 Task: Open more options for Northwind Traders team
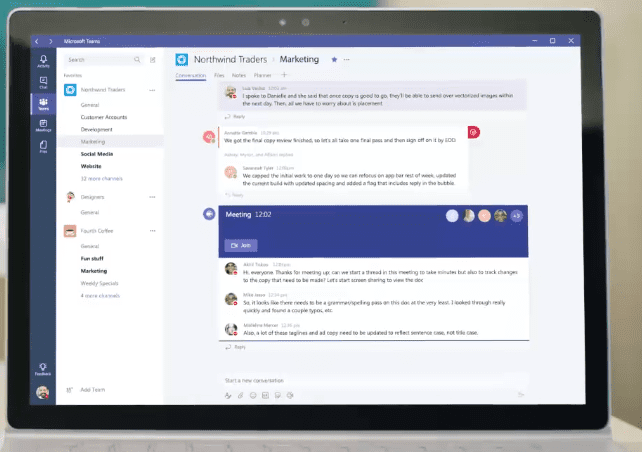pos(152,90)
